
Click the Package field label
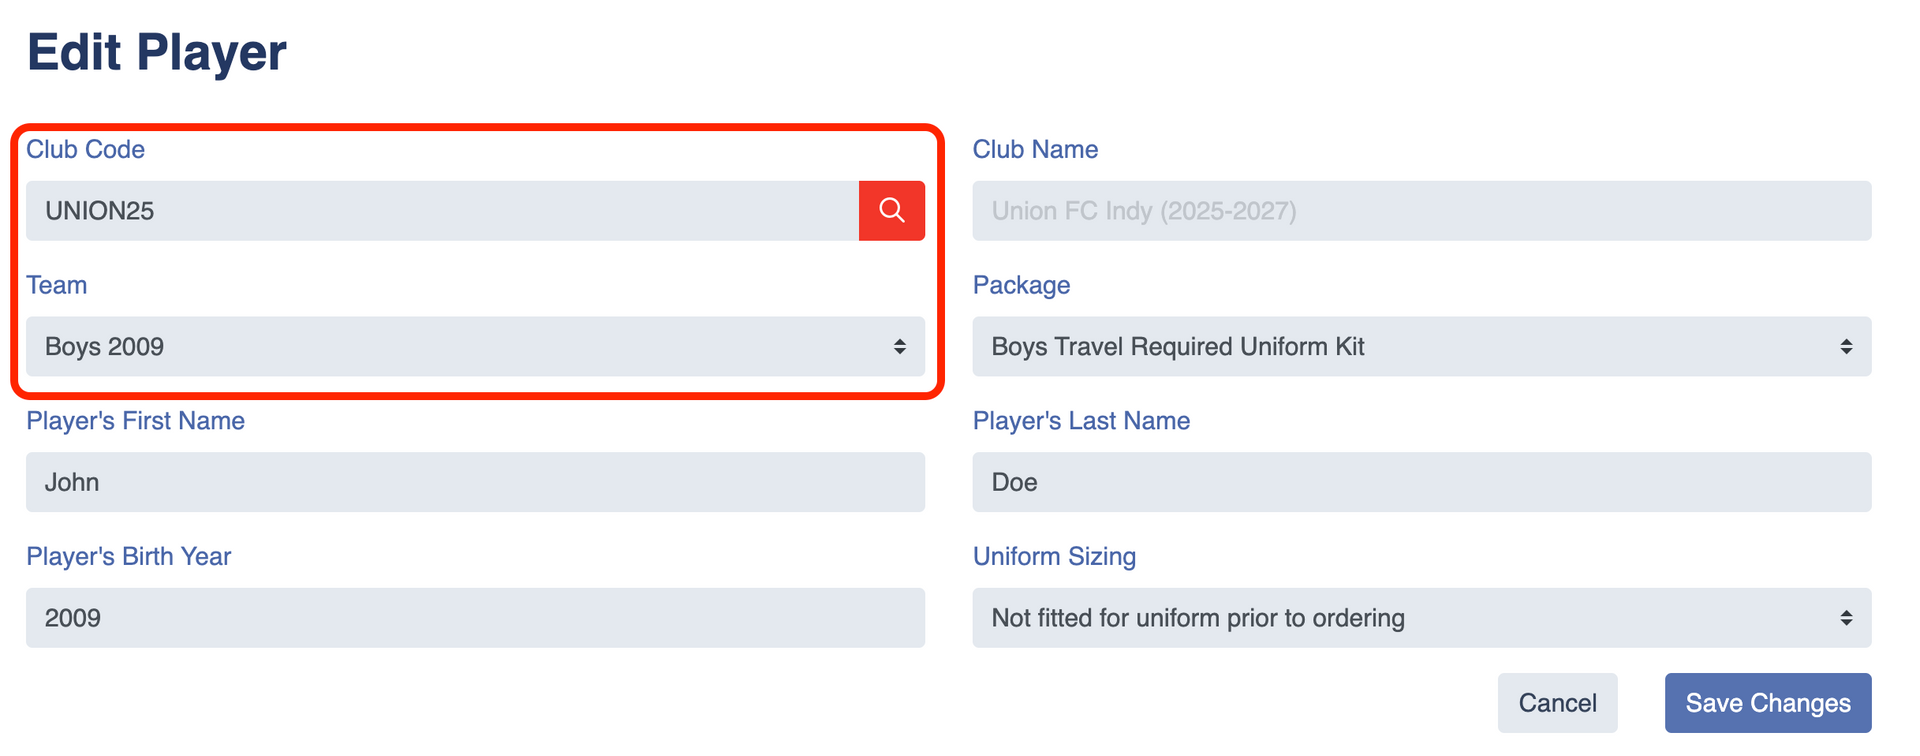coord(1021,285)
